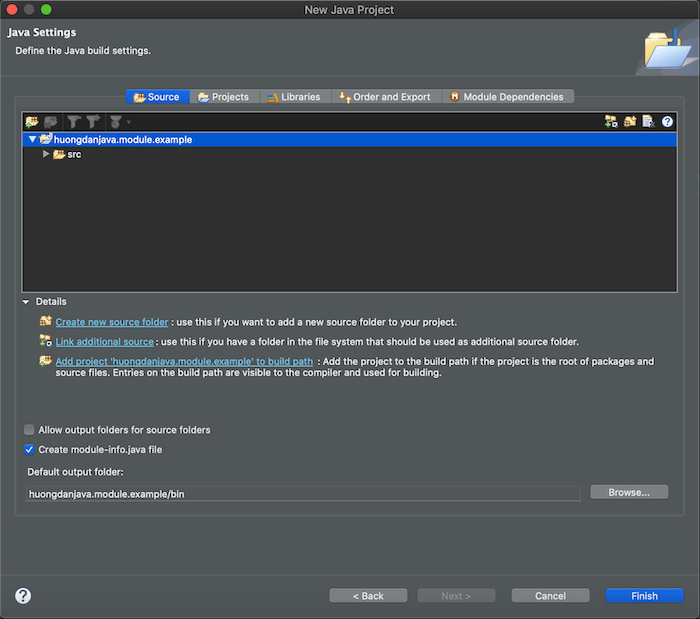Click the icon beside Create new source folder
Image resolution: width=700 pixels, height=619 pixels.
tap(46, 321)
